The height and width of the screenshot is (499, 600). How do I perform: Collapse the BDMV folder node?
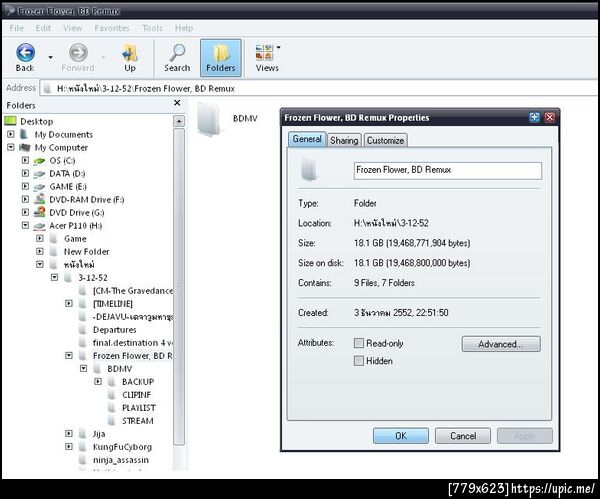pos(83,369)
